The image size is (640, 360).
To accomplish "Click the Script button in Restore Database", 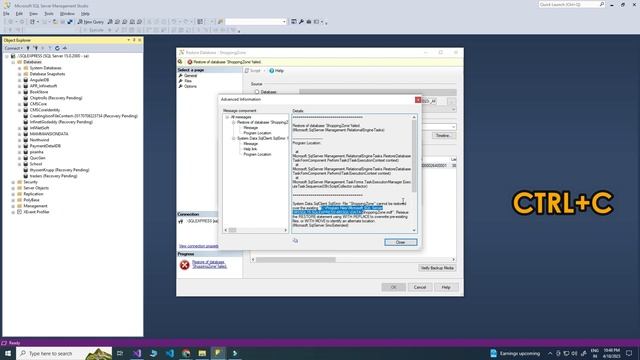I will coord(253,71).
